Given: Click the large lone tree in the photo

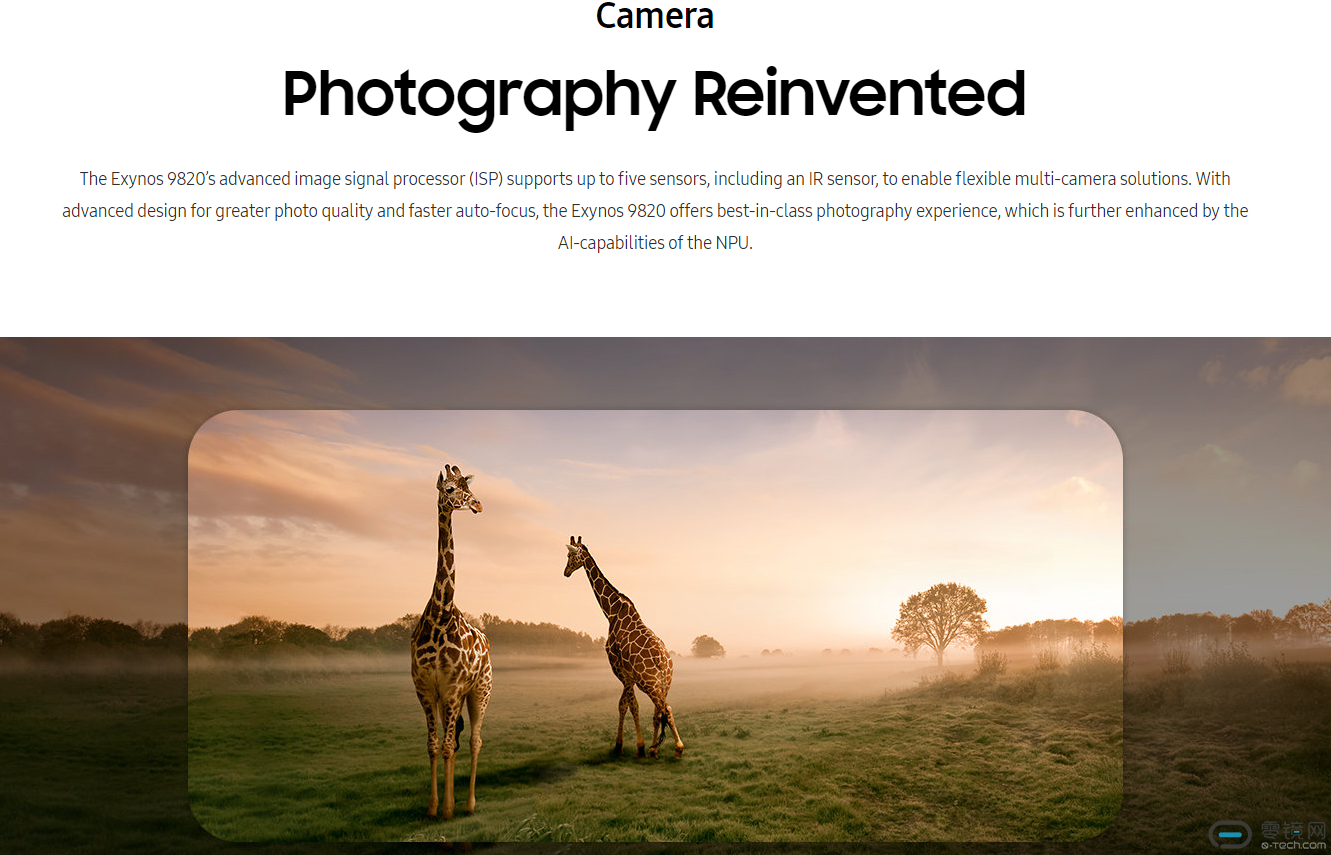Looking at the screenshot, I should 940,620.
